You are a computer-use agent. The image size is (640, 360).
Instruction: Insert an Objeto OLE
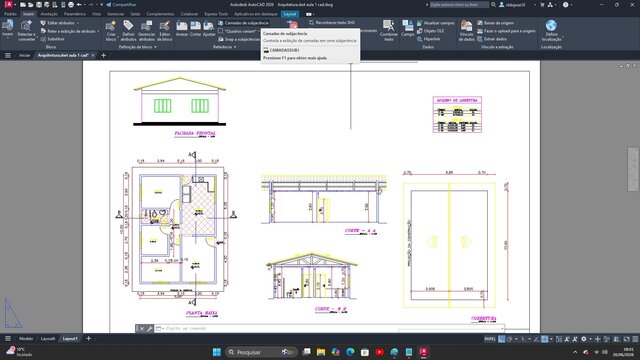click(x=431, y=31)
